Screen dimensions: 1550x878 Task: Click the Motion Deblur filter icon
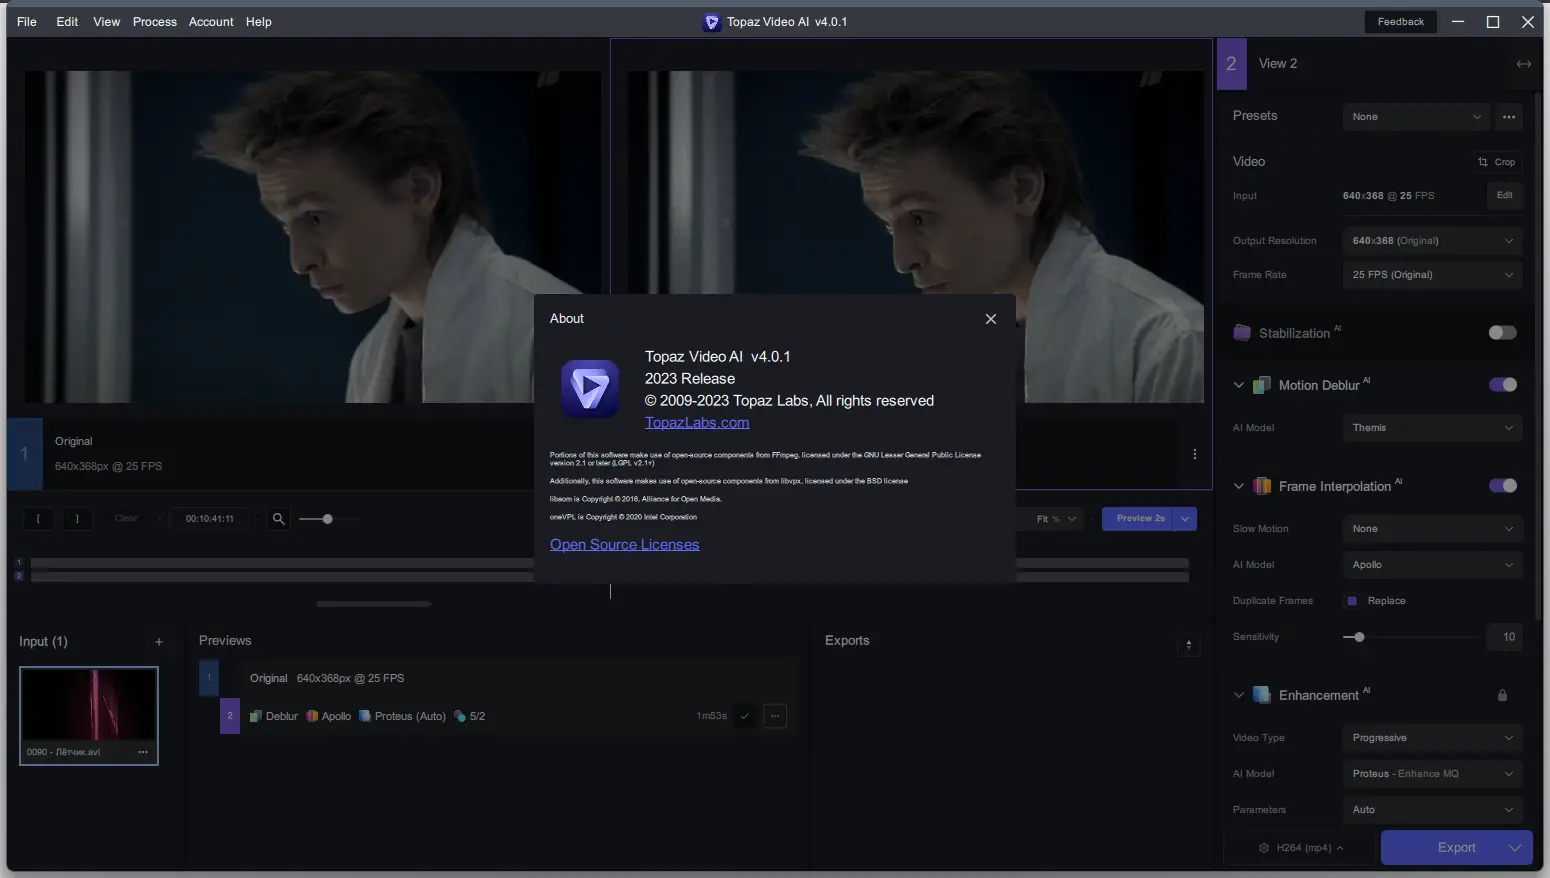click(x=1262, y=385)
